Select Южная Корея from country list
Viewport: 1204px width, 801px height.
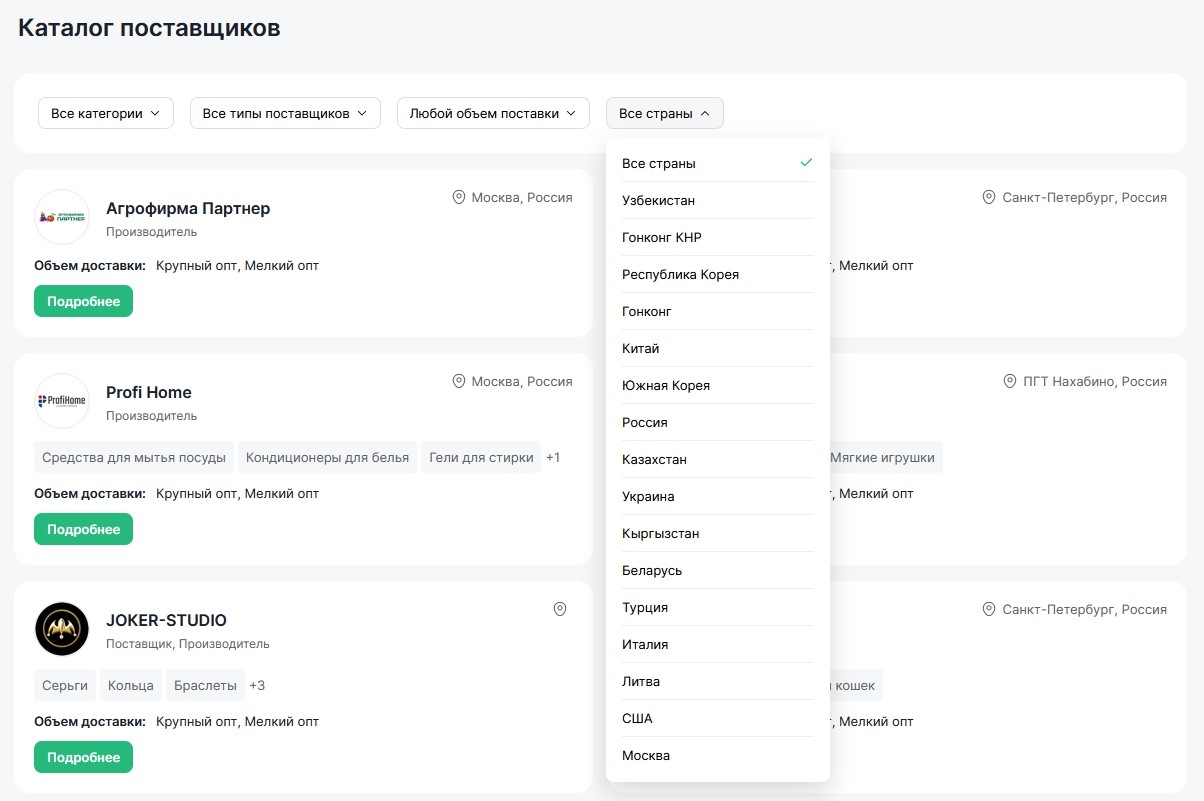717,385
